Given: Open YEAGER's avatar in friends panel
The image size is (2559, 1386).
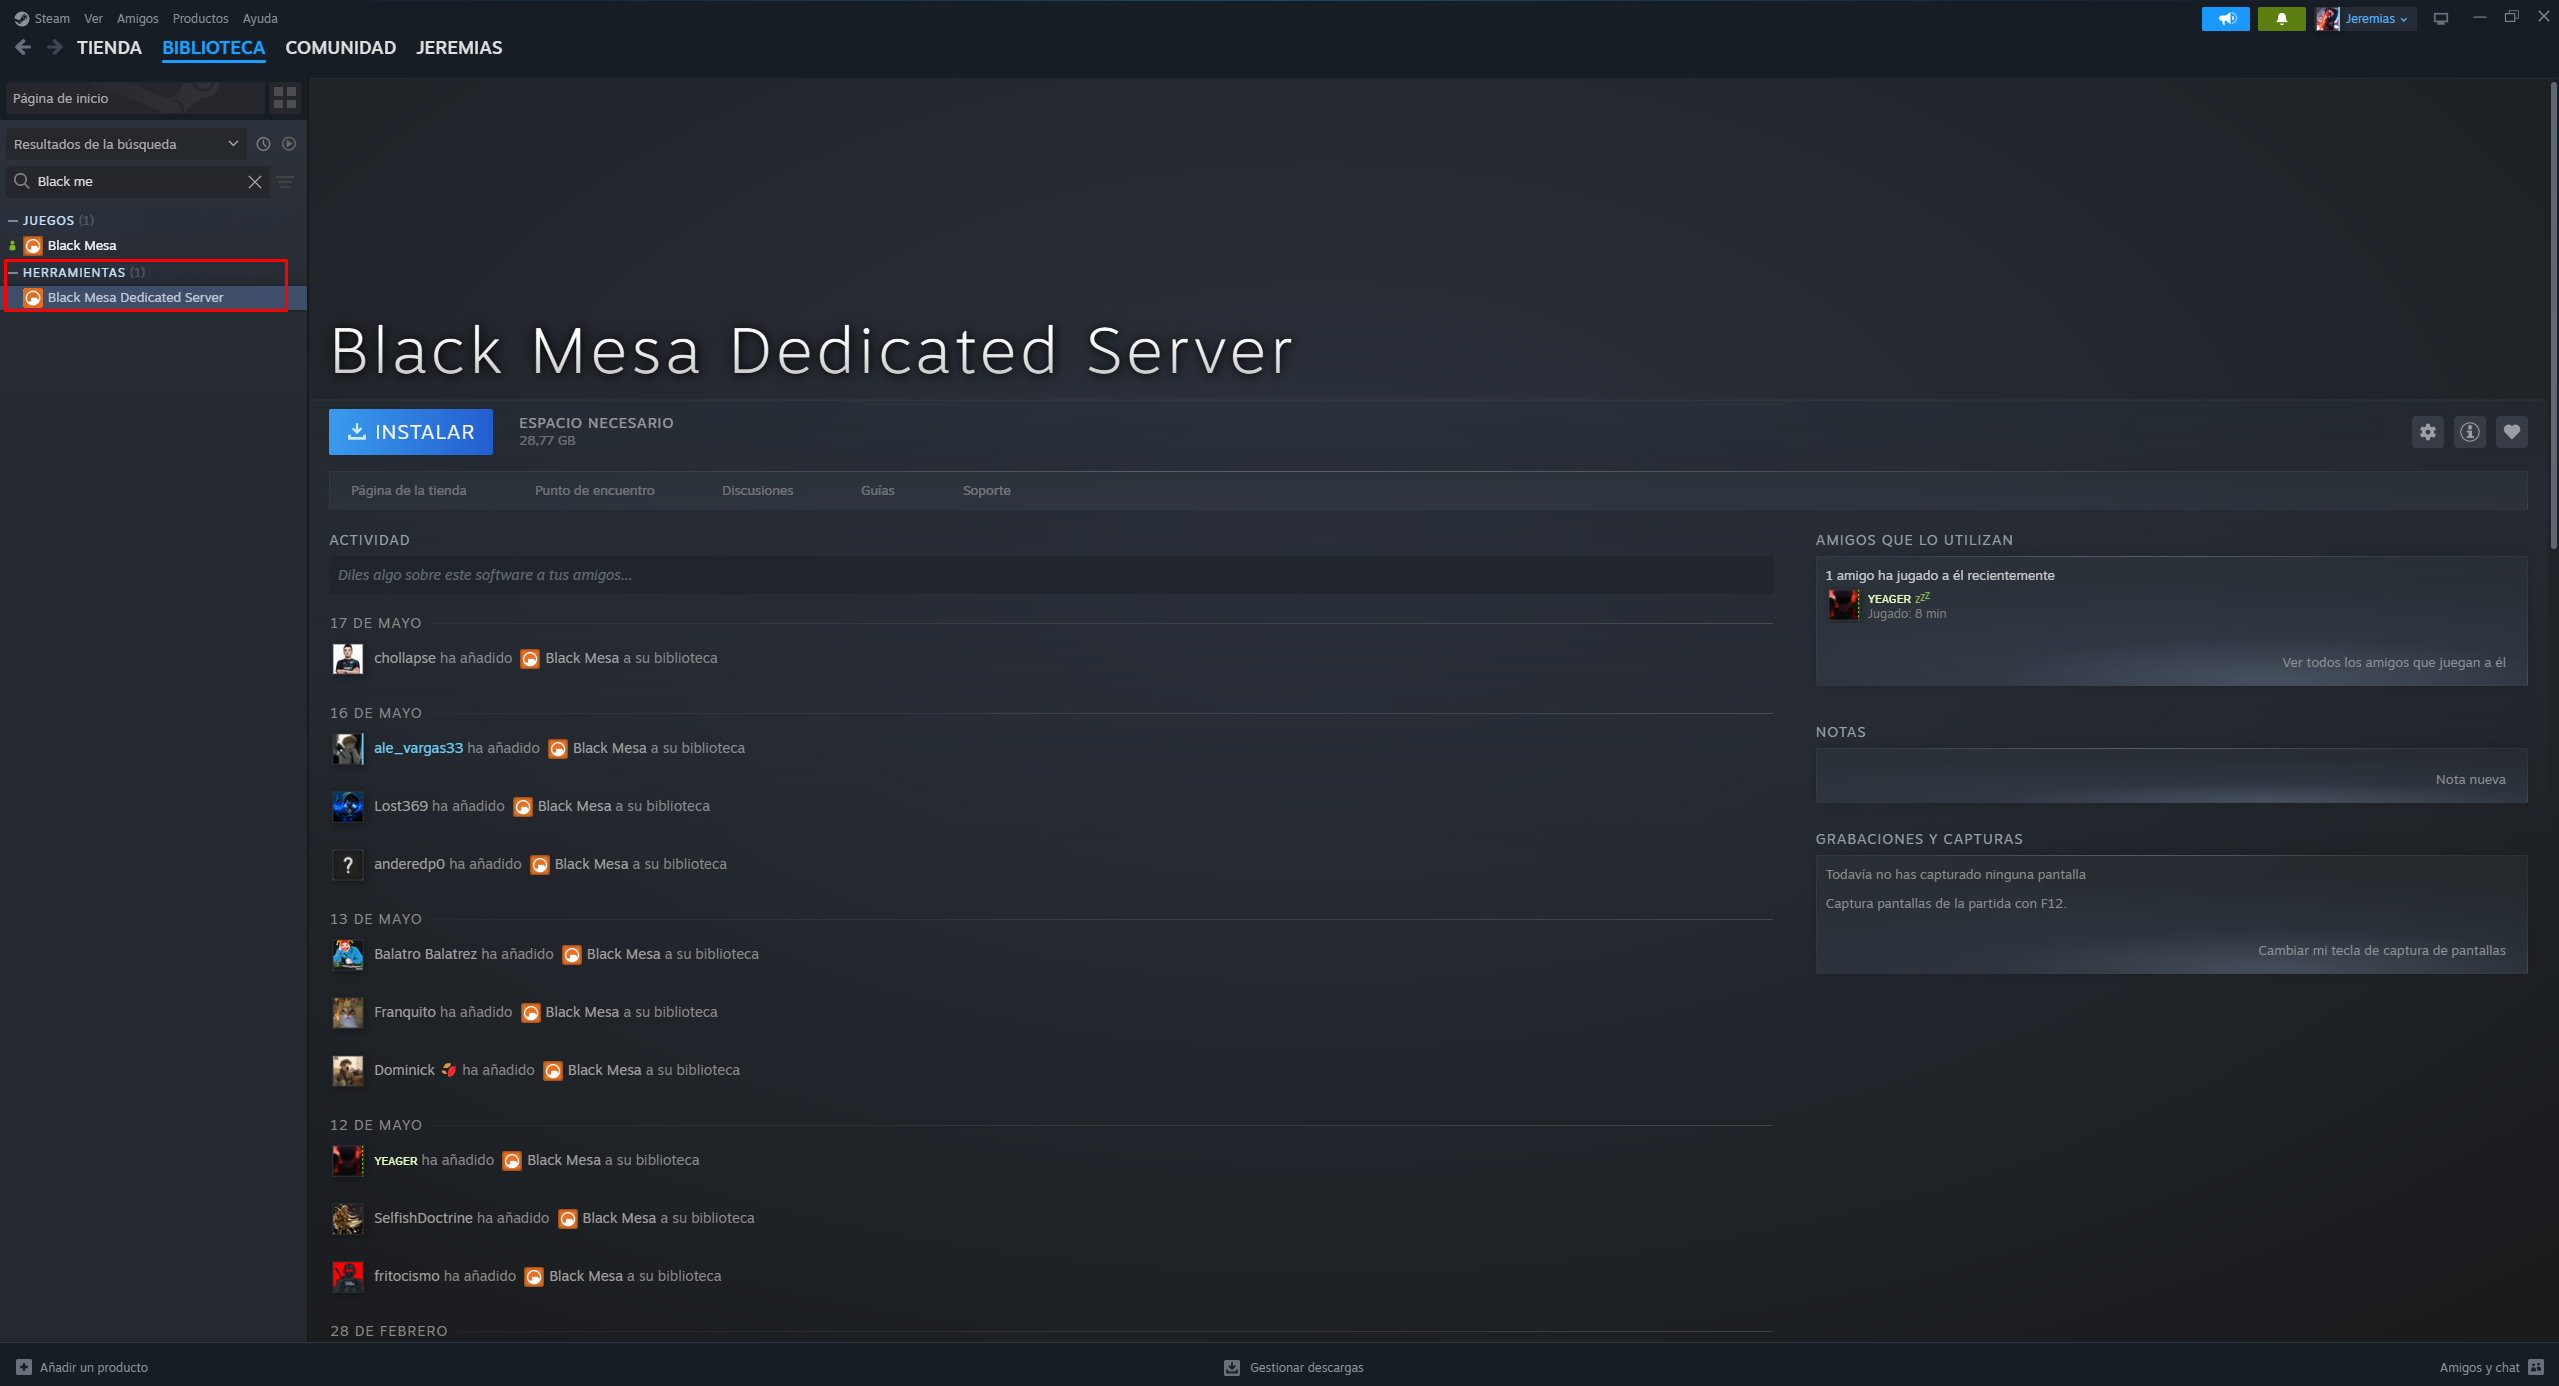Looking at the screenshot, I should point(1844,605).
